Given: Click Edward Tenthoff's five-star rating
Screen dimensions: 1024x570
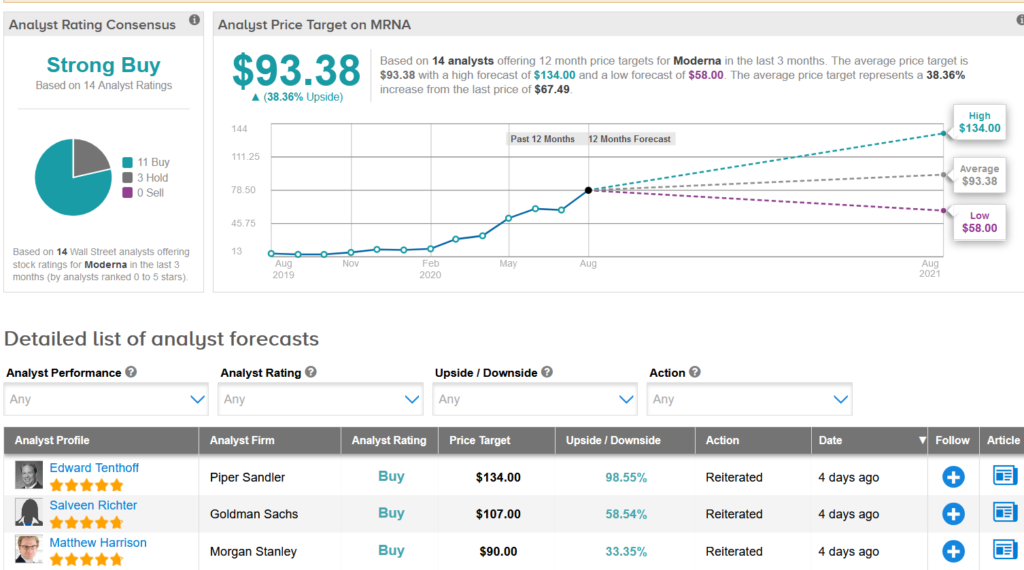Looking at the screenshot, I should pos(87,485).
